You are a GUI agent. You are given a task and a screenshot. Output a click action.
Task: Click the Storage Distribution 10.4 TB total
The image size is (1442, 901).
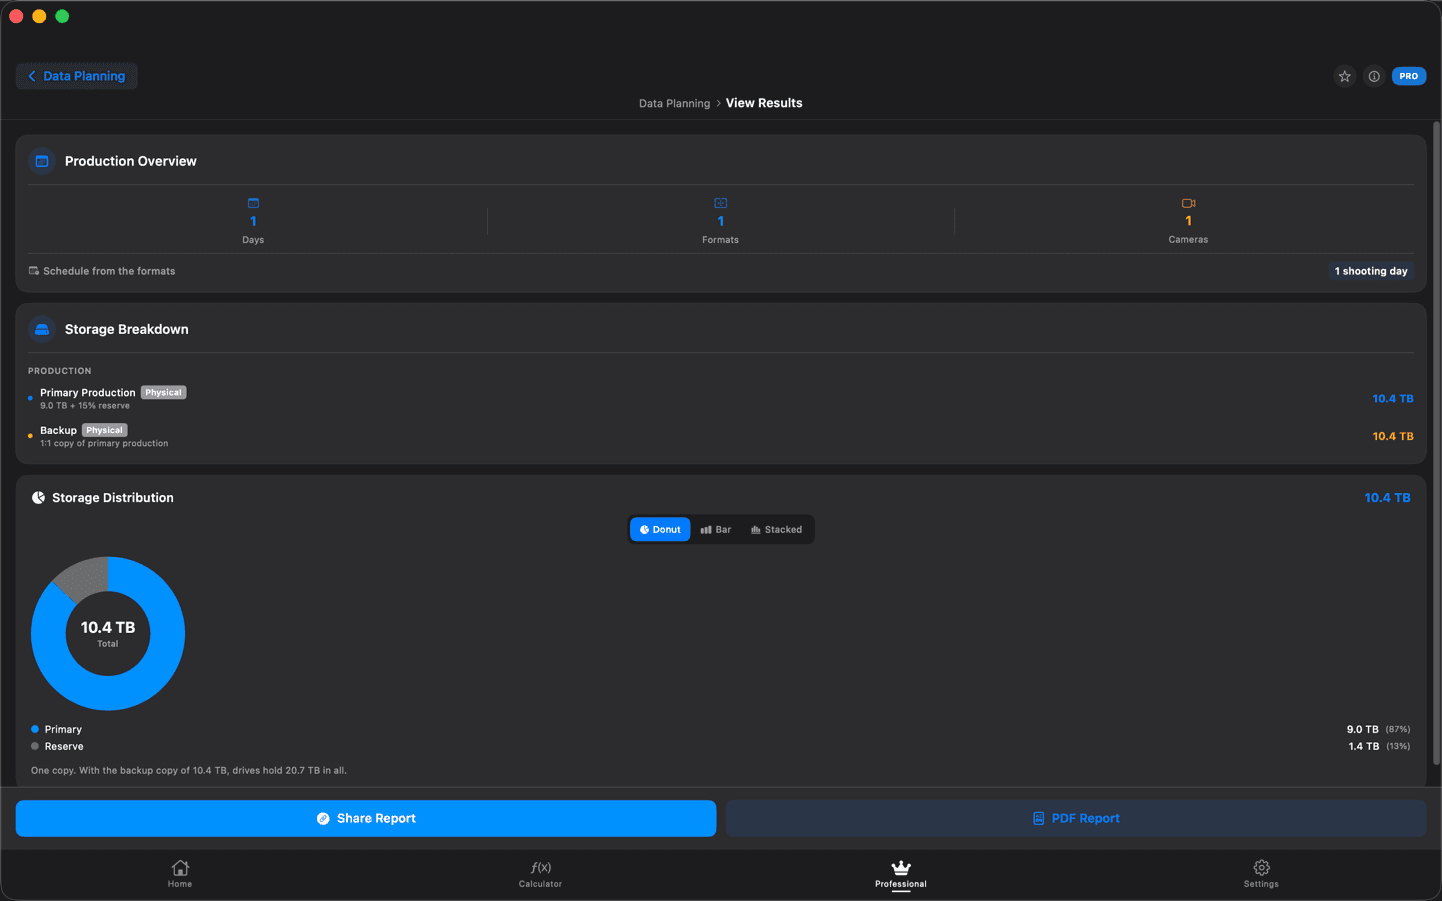tap(1387, 498)
